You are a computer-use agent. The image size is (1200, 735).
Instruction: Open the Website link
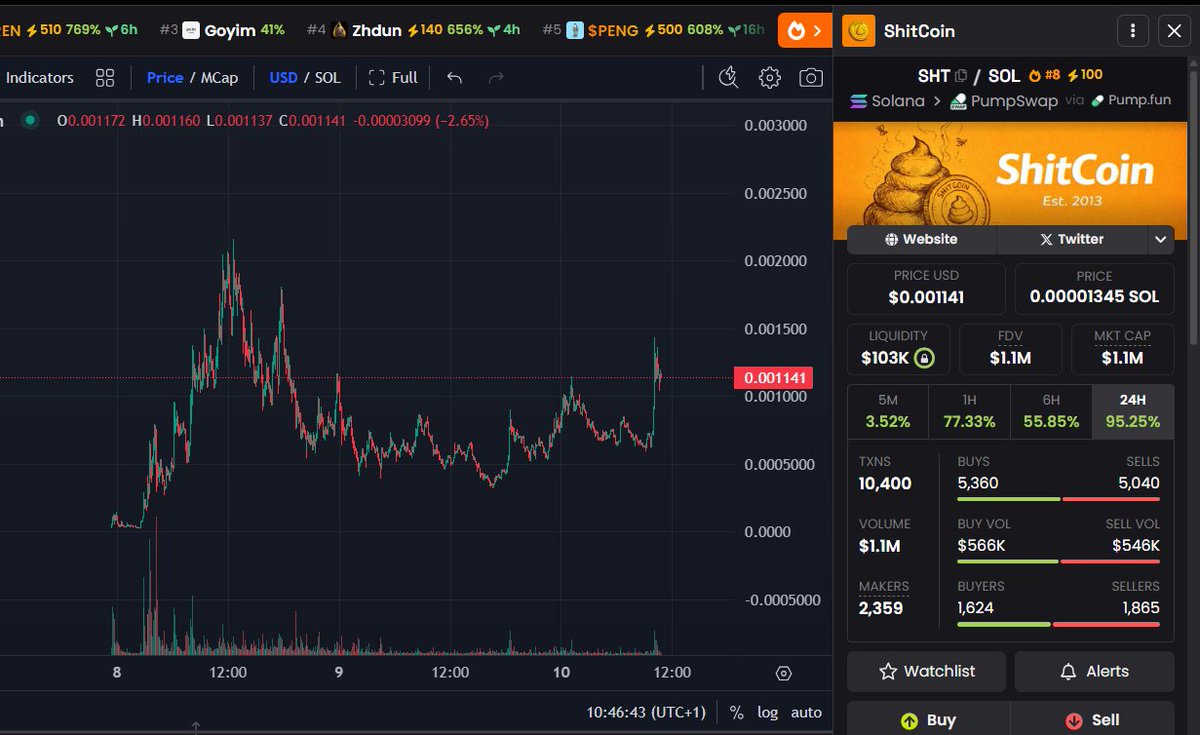[921, 239]
